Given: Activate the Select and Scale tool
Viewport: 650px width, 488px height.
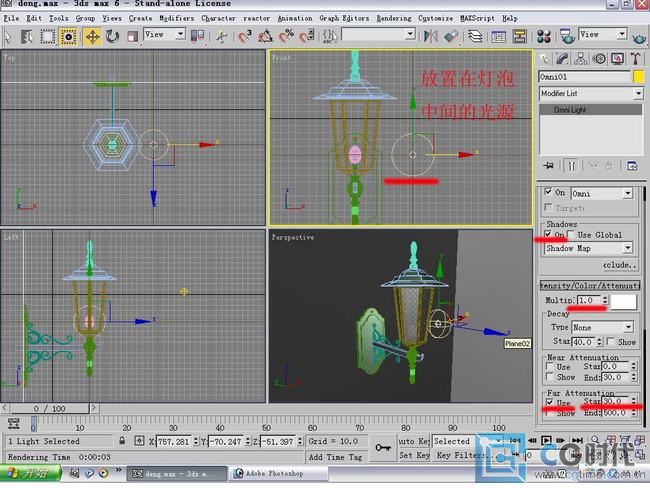Looking at the screenshot, I should tap(132, 36).
